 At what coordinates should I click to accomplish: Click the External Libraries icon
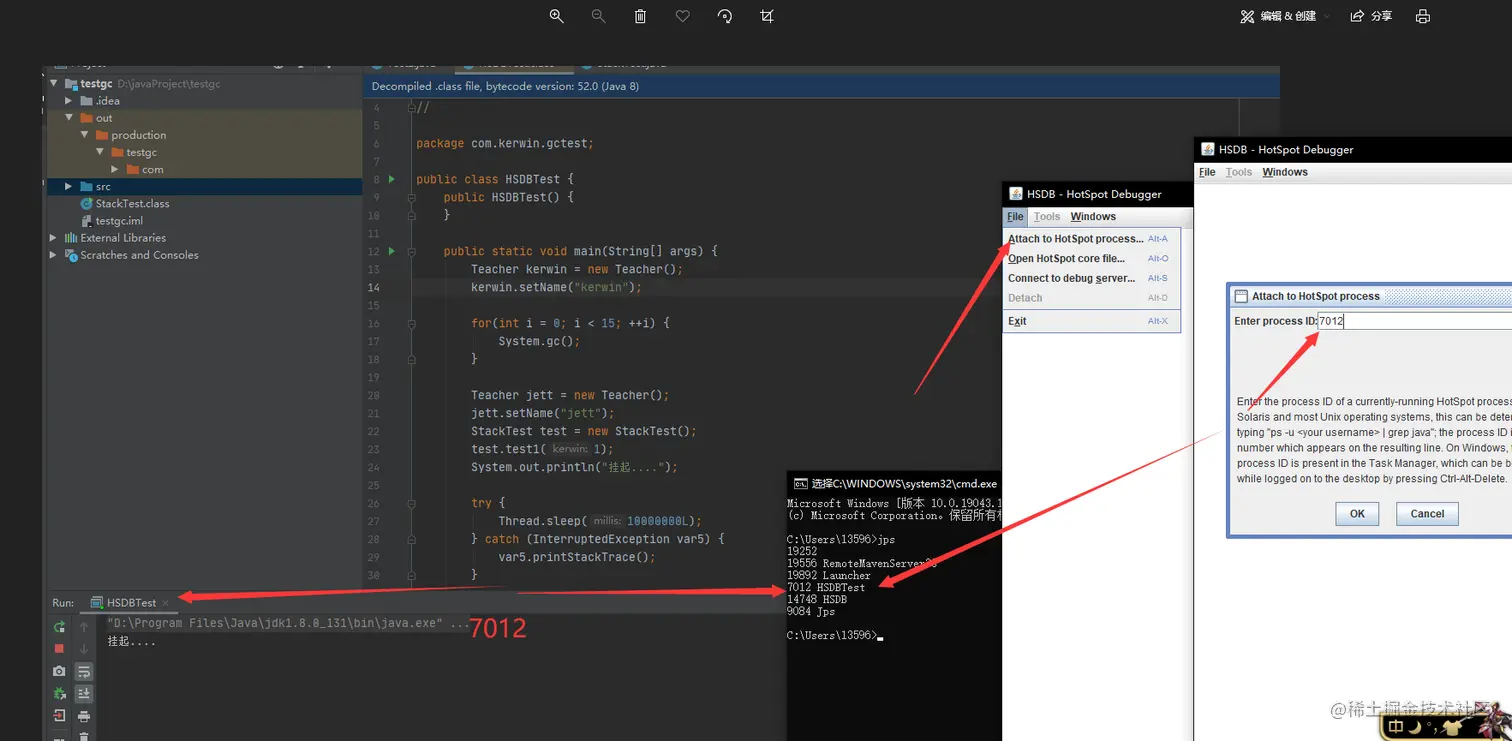tap(71, 238)
